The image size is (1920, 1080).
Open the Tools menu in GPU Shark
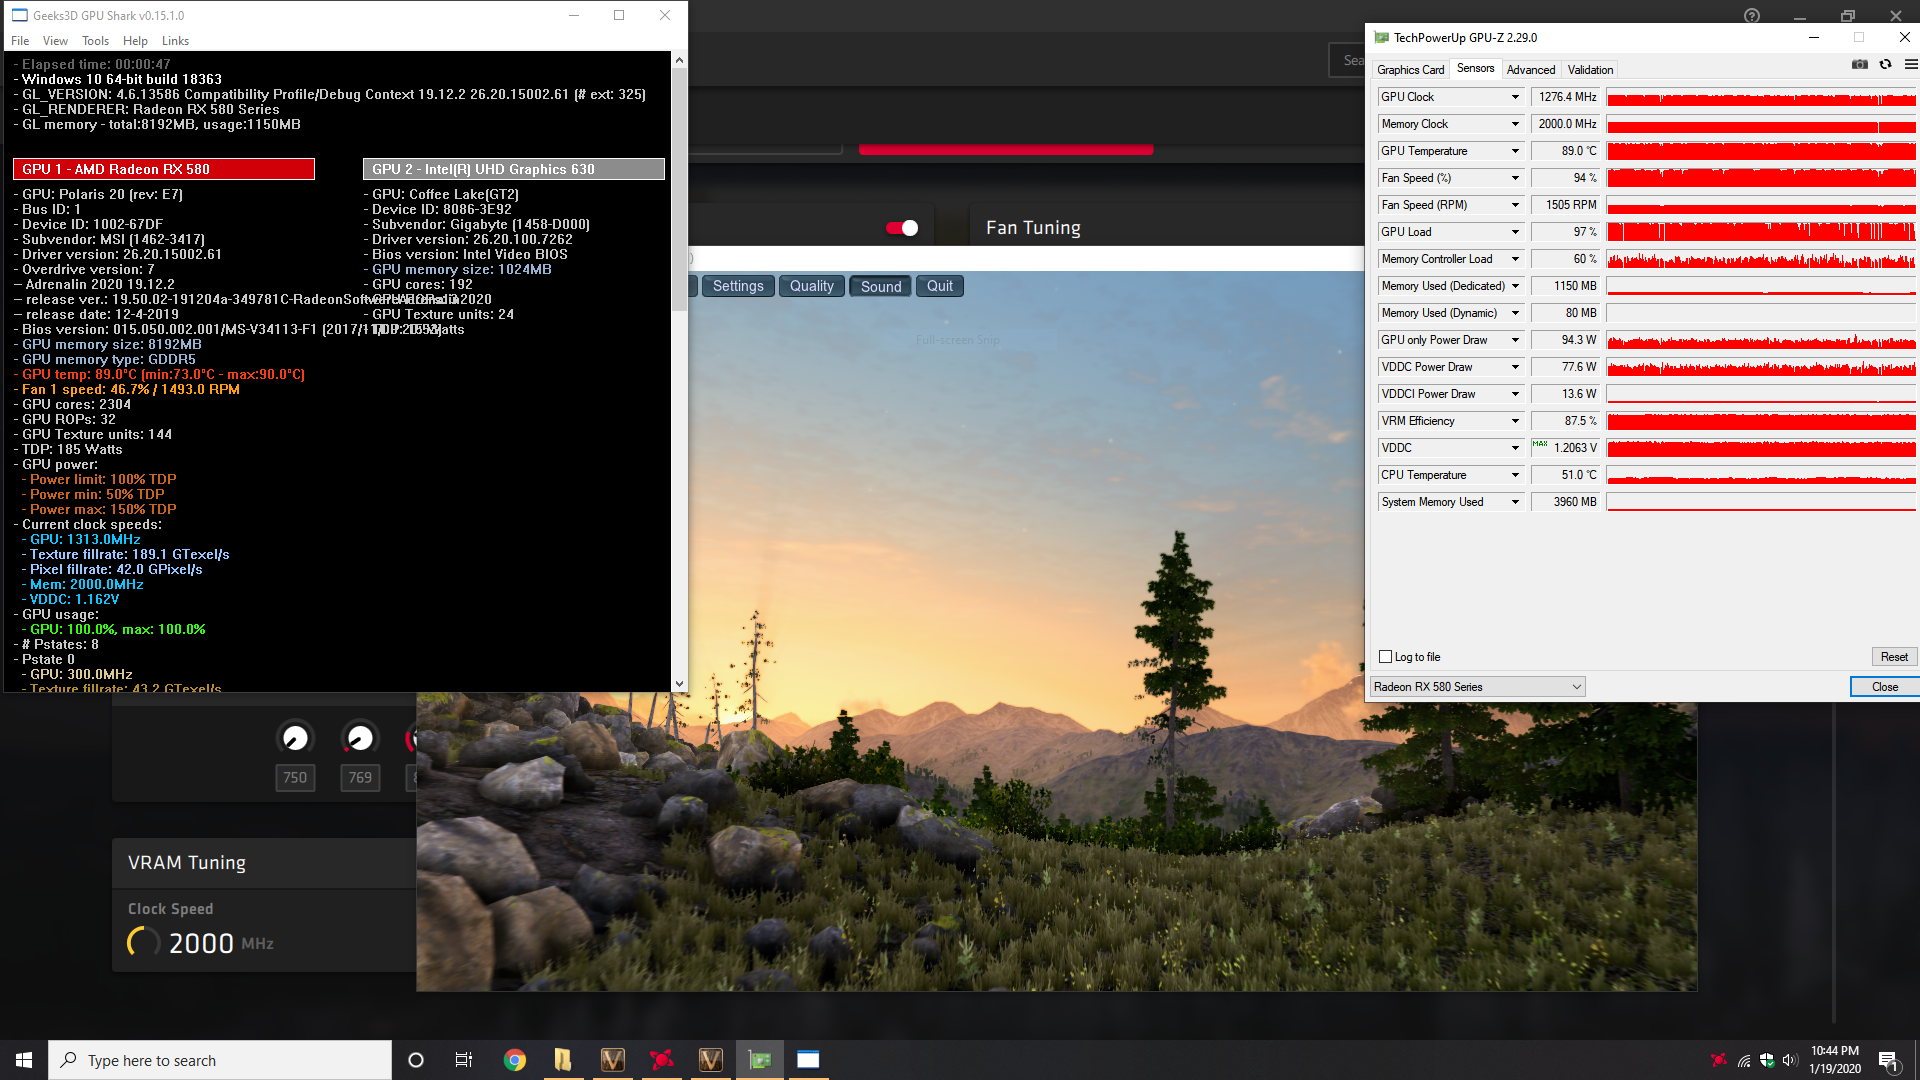point(95,41)
